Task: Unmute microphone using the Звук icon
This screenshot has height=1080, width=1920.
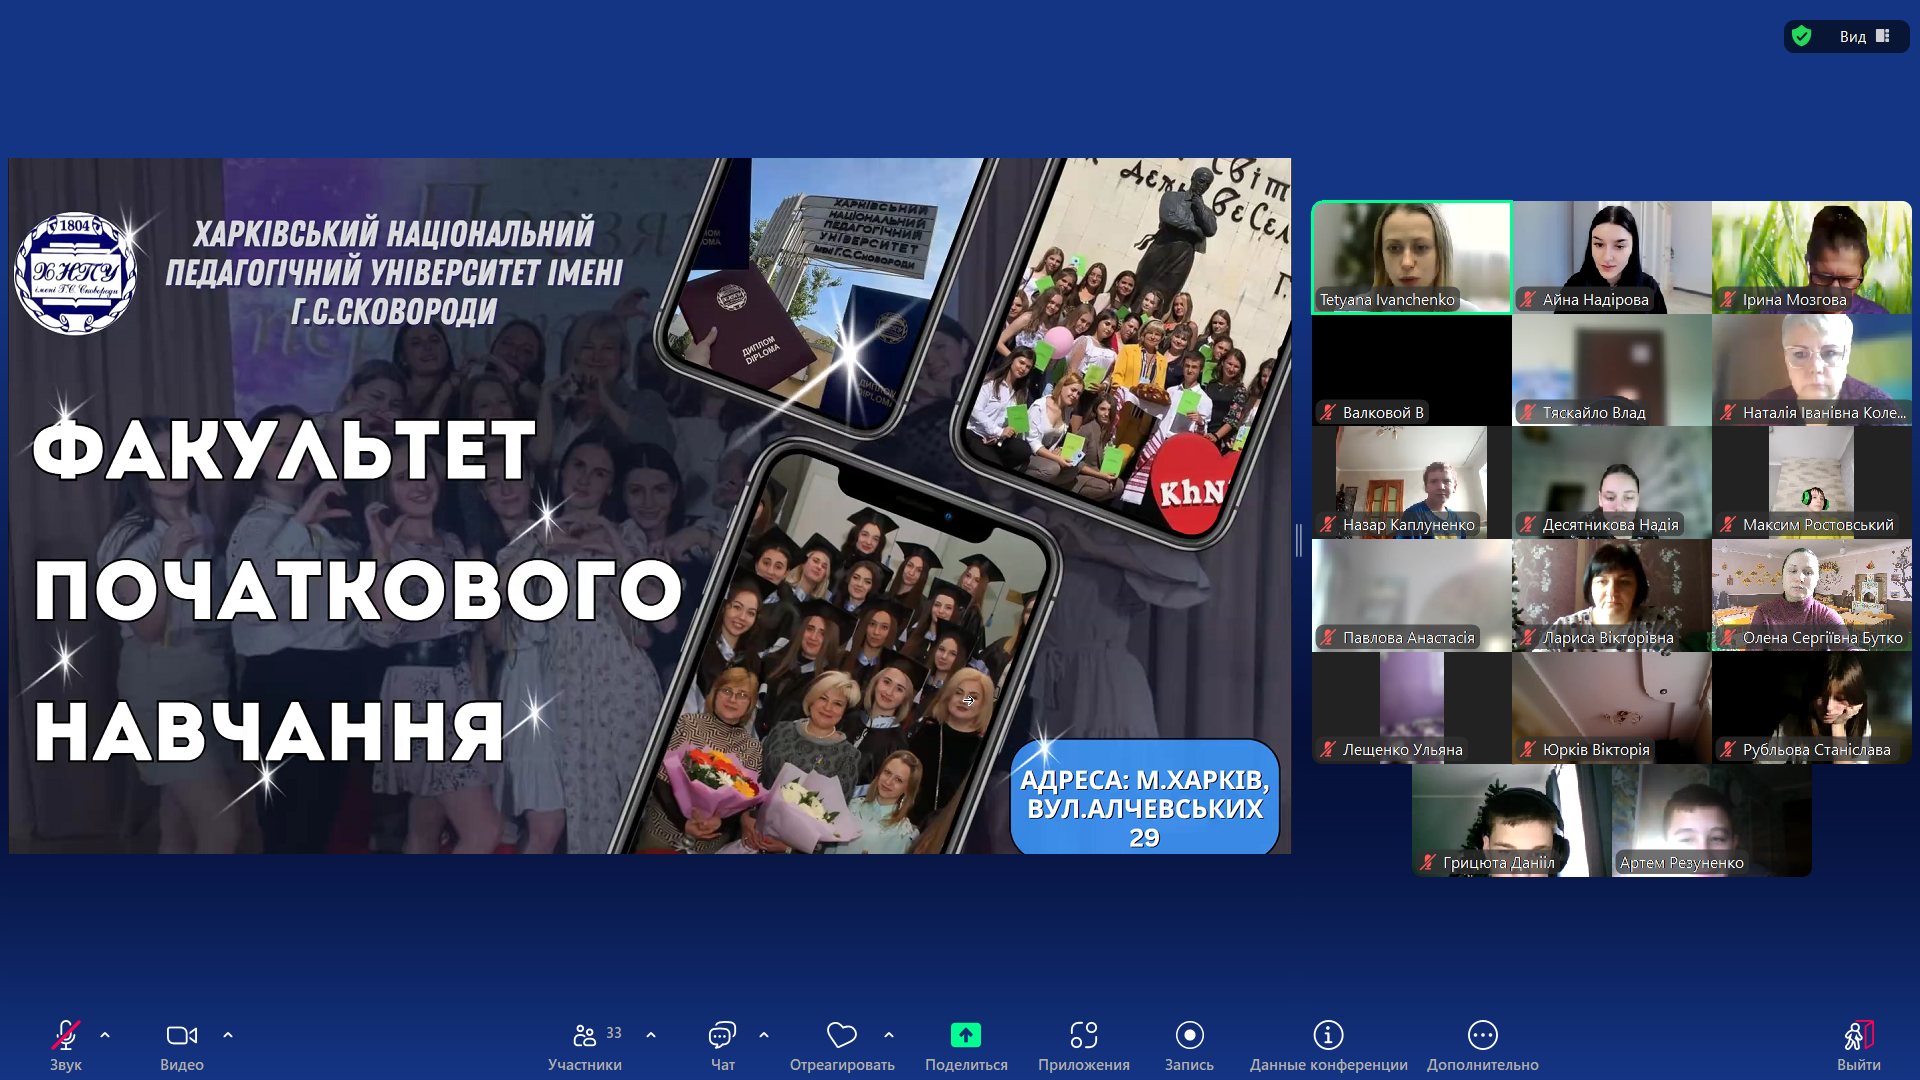Action: coord(66,1035)
